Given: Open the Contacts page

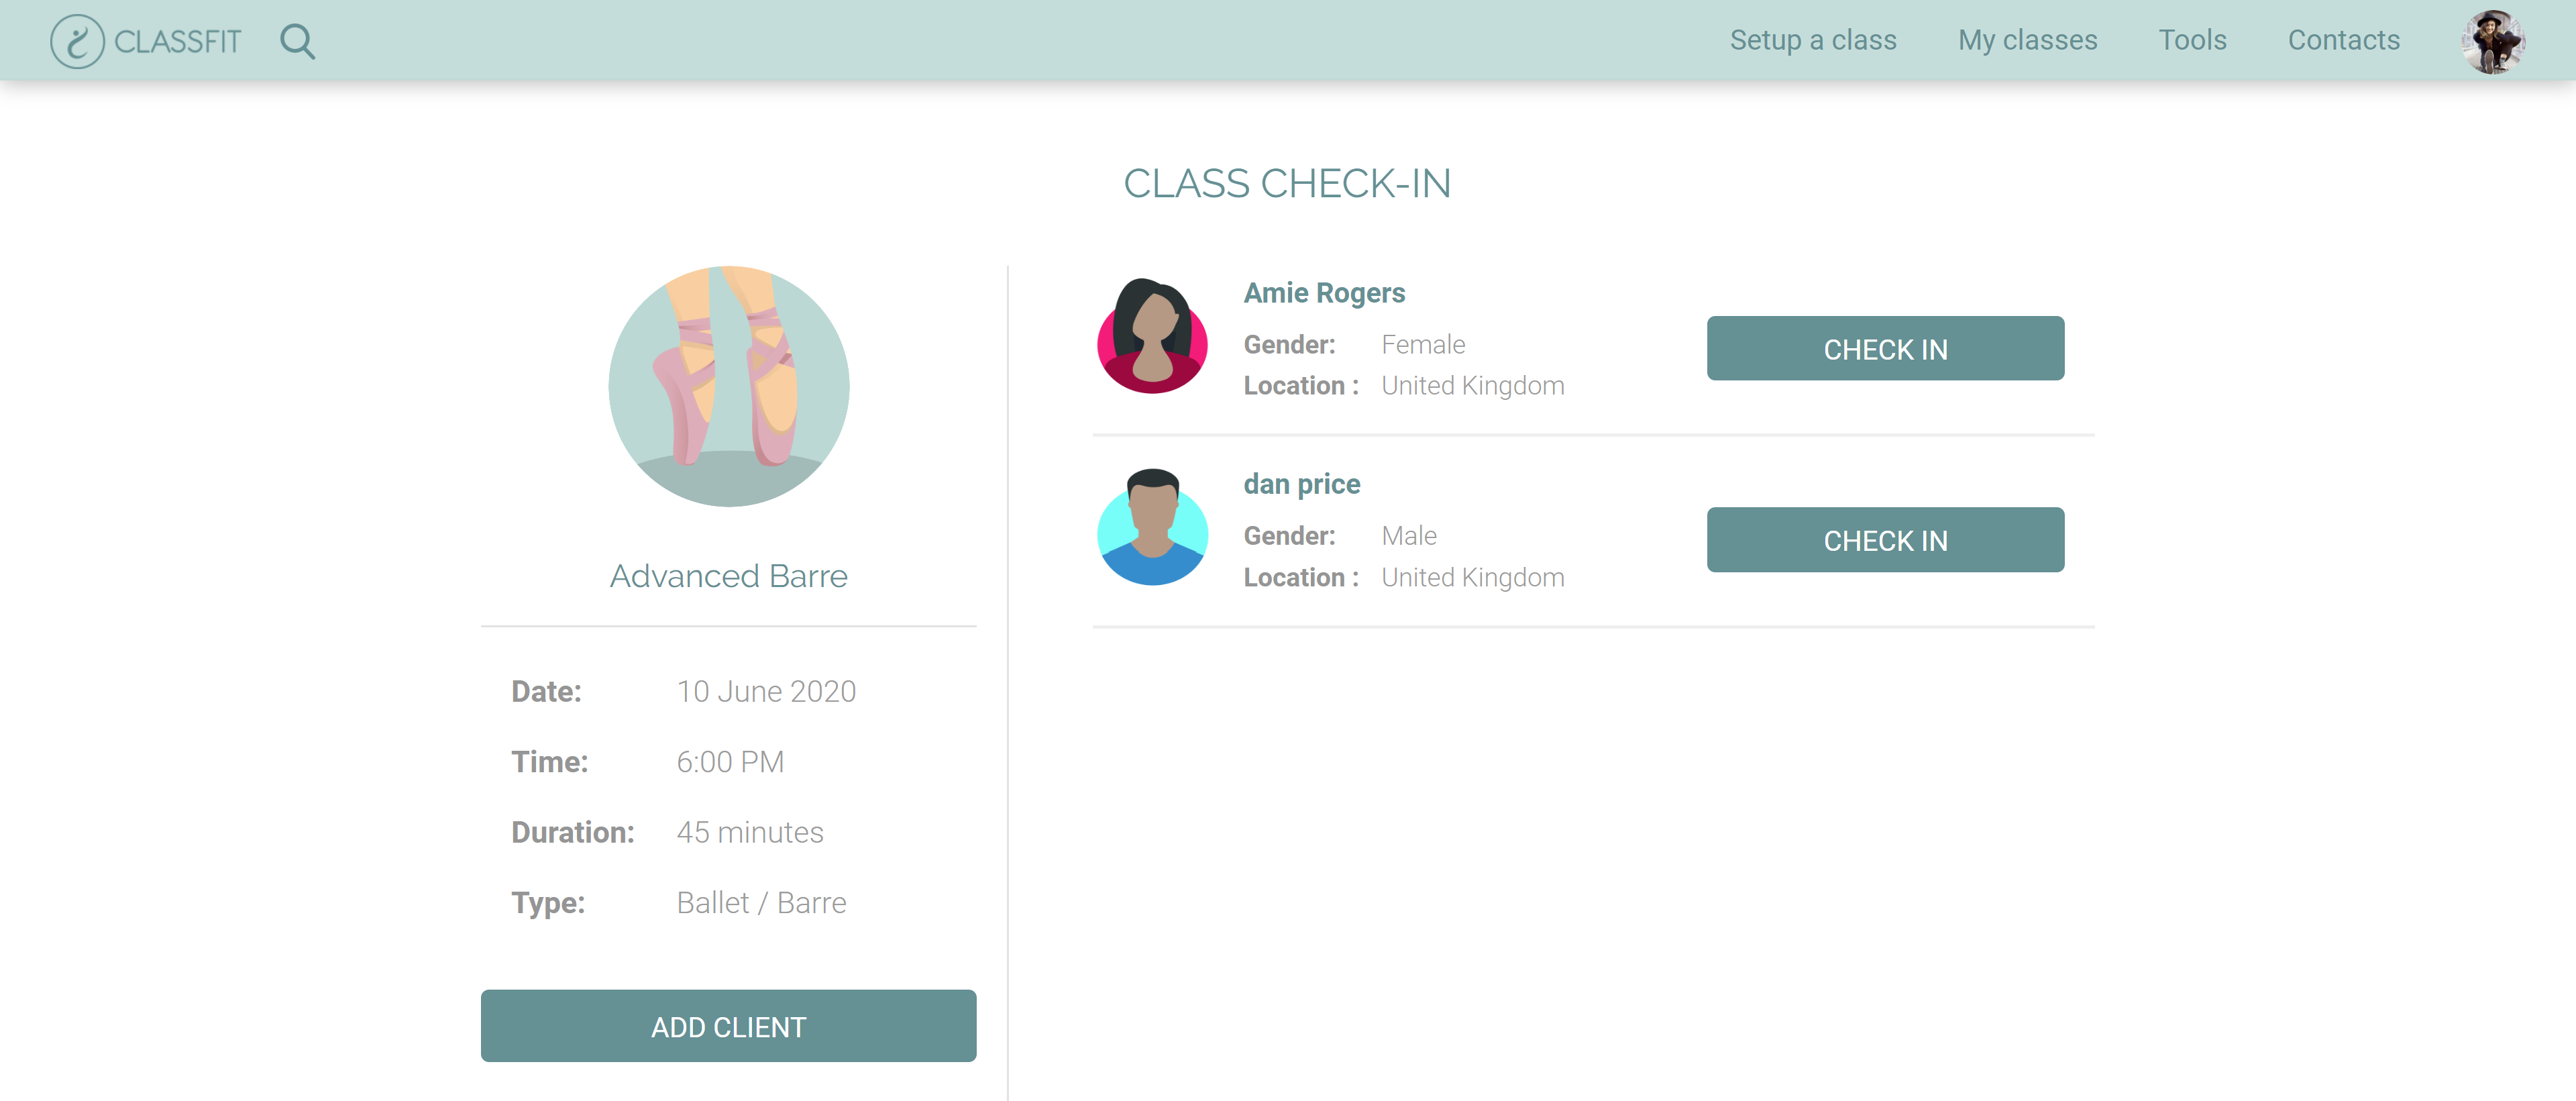Looking at the screenshot, I should pyautogui.click(x=2343, y=40).
